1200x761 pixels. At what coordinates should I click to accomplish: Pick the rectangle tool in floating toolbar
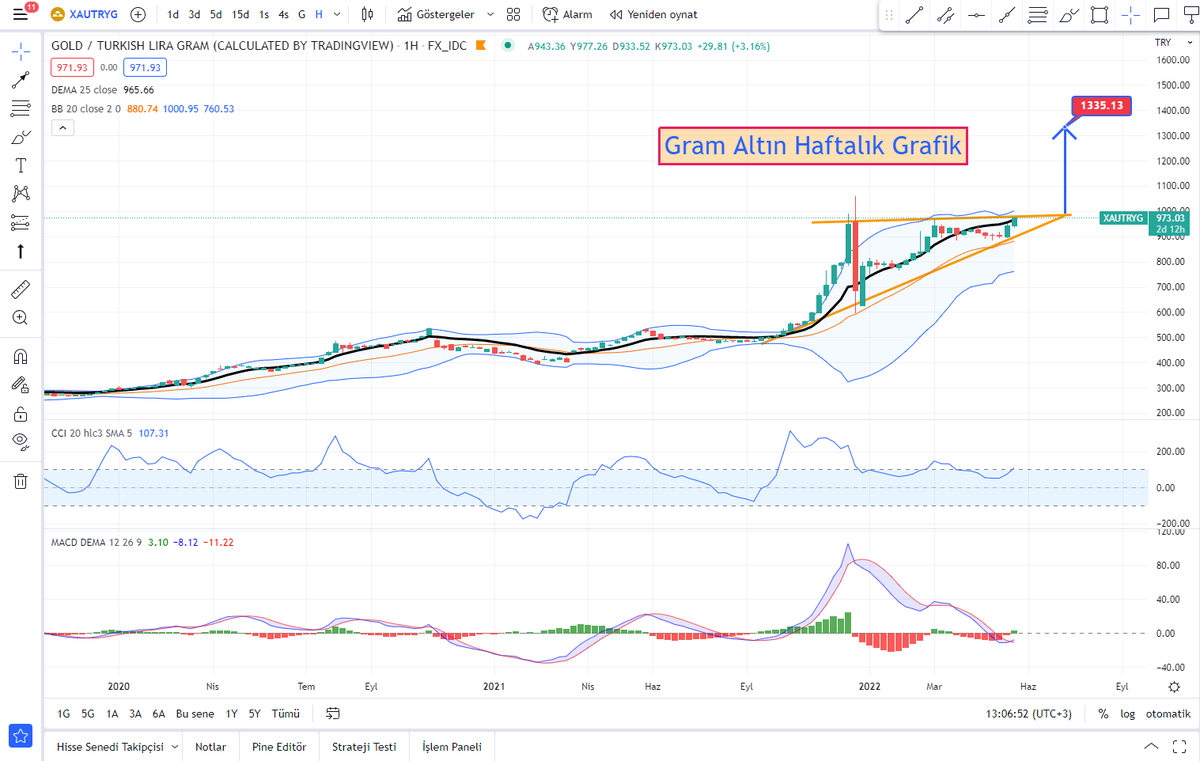click(1100, 15)
